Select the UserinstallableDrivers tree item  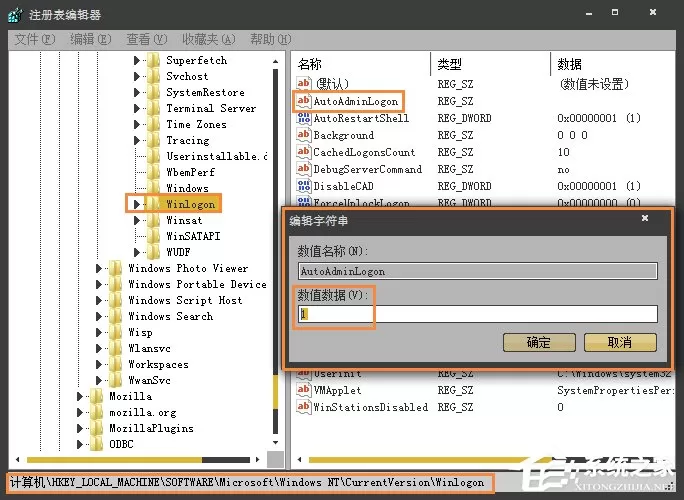click(x=217, y=156)
